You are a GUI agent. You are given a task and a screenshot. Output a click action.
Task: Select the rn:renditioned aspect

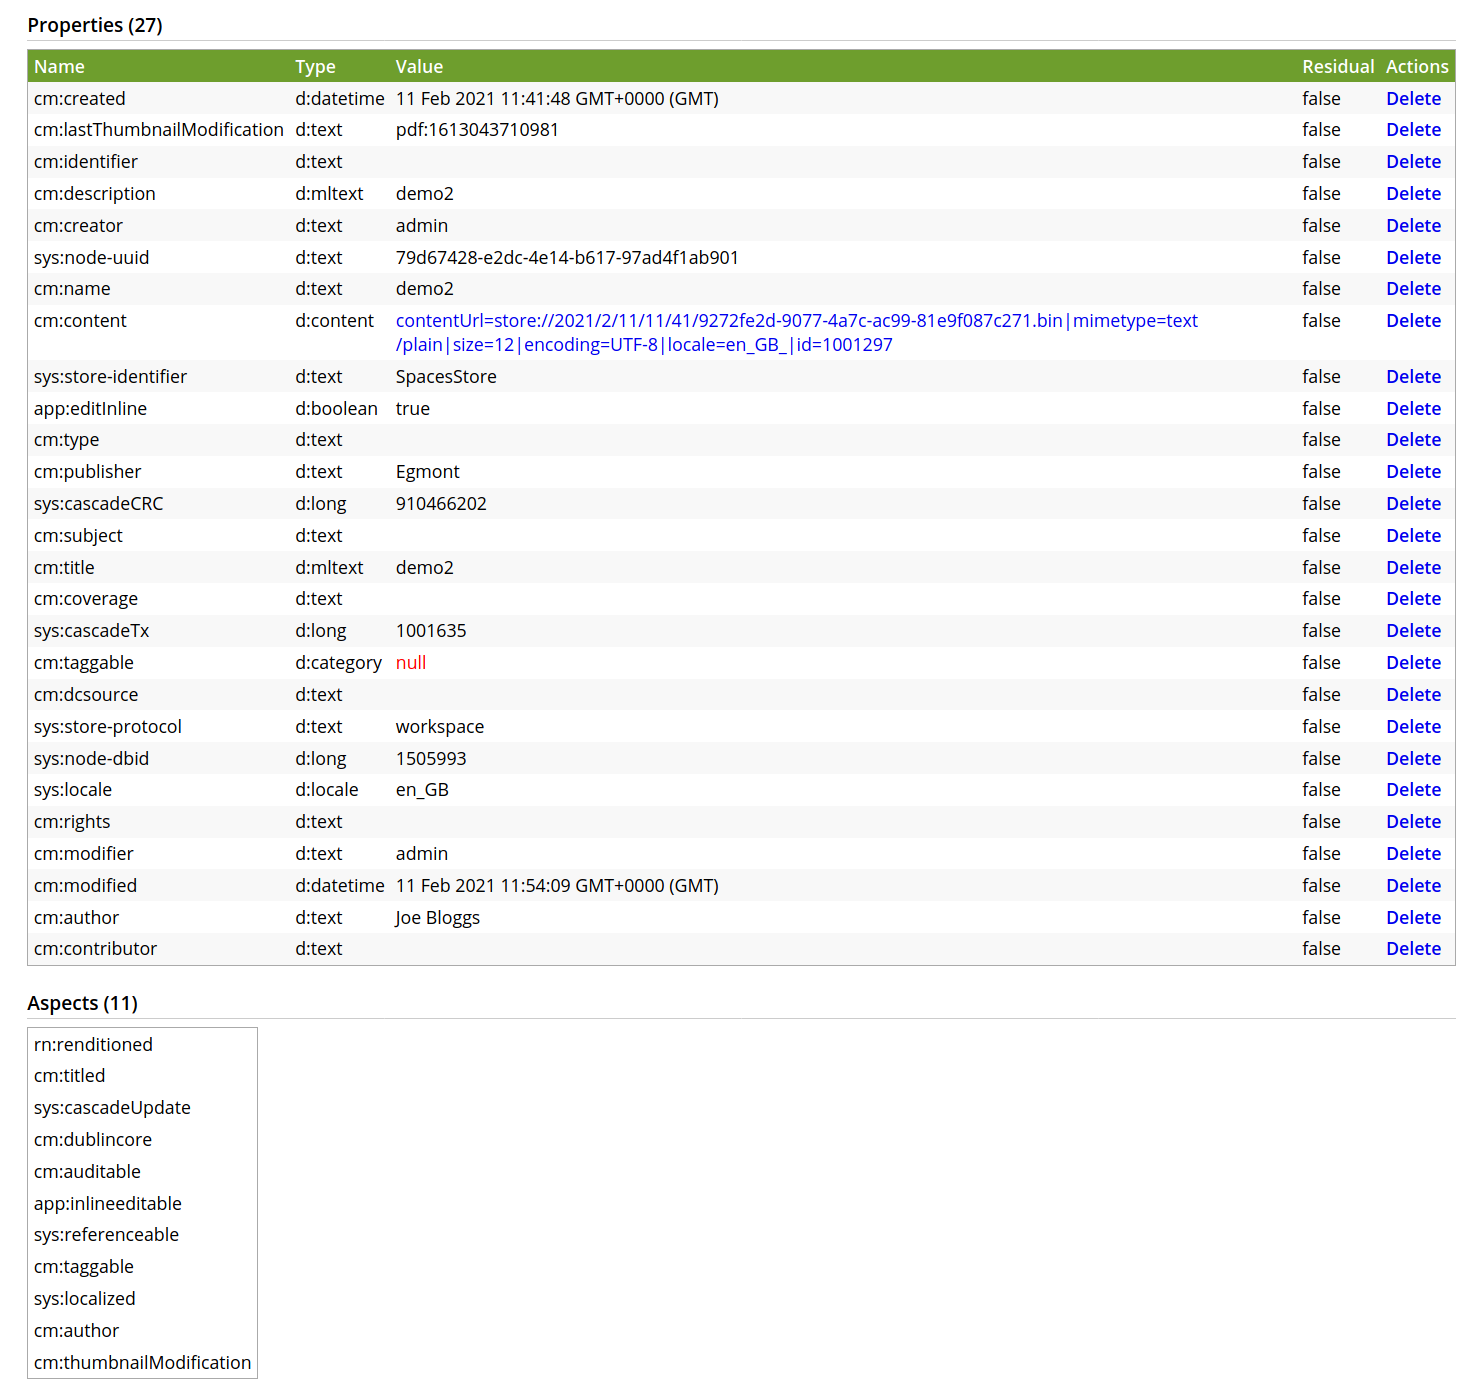pos(93,1044)
